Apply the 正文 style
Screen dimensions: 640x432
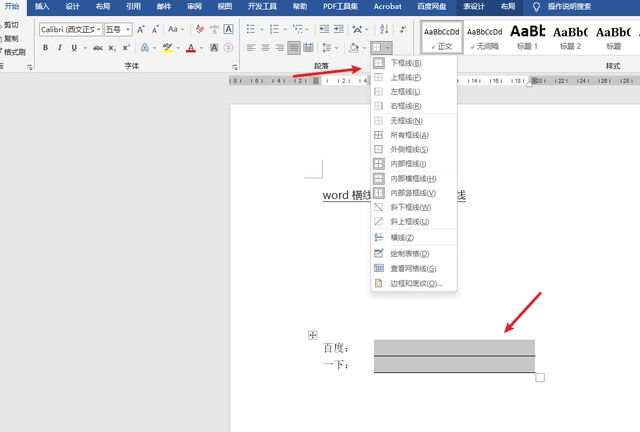pos(442,37)
